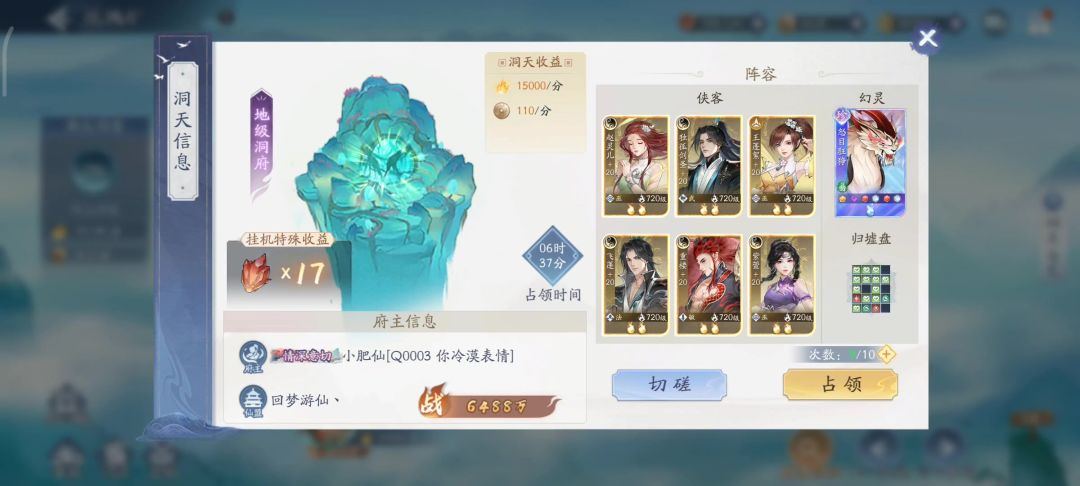Image resolution: width=1080 pixels, height=486 pixels.
Task: Open the 飞蓬 hero card
Action: coord(636,284)
